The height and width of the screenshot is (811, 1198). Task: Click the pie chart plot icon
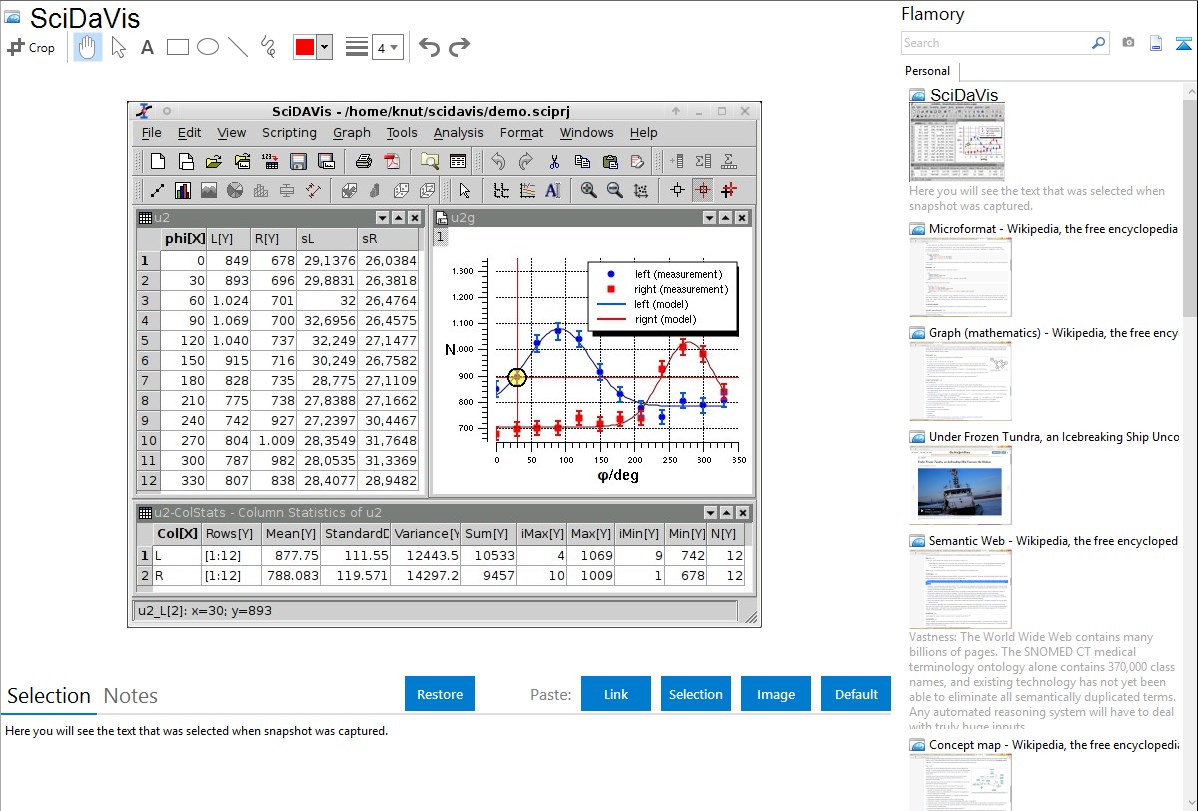235,190
